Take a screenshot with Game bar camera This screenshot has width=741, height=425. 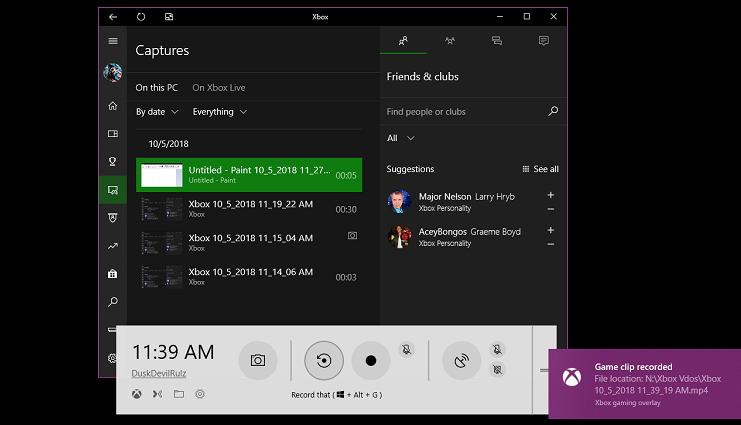pos(258,361)
